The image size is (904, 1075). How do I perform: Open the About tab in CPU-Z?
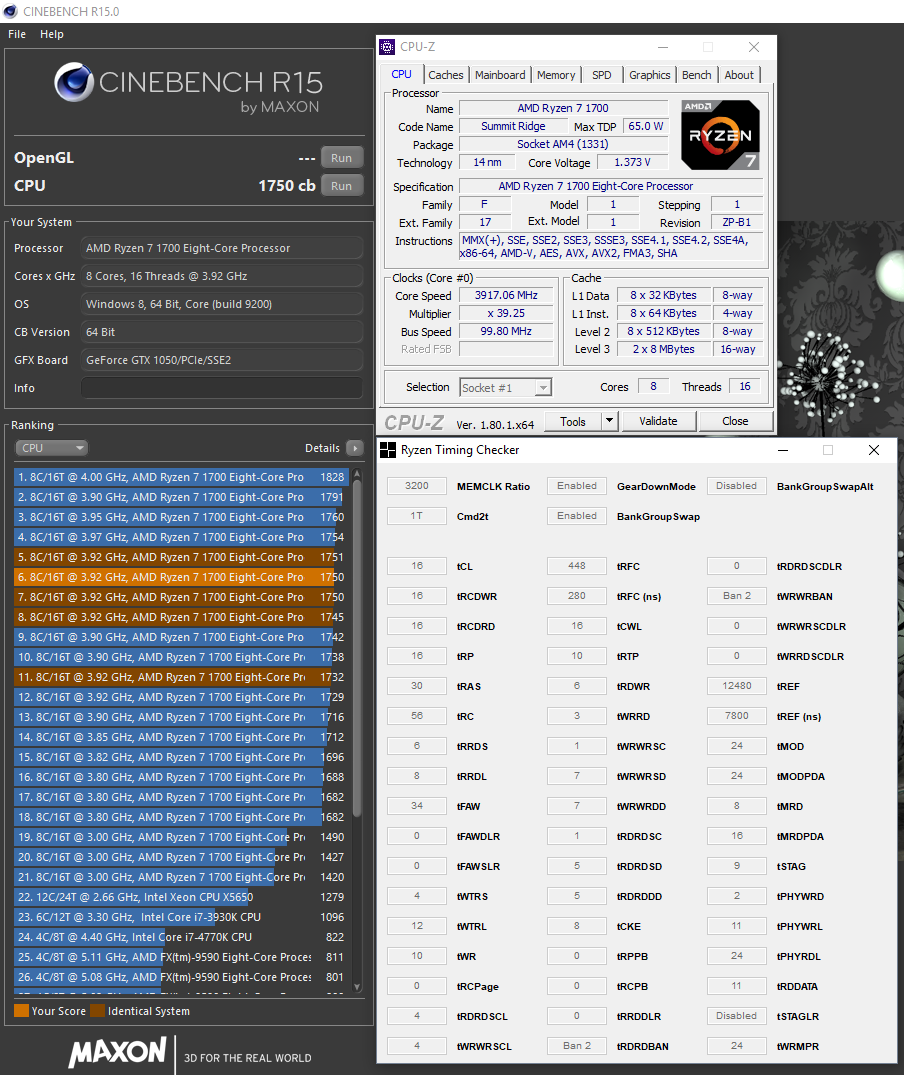739,75
